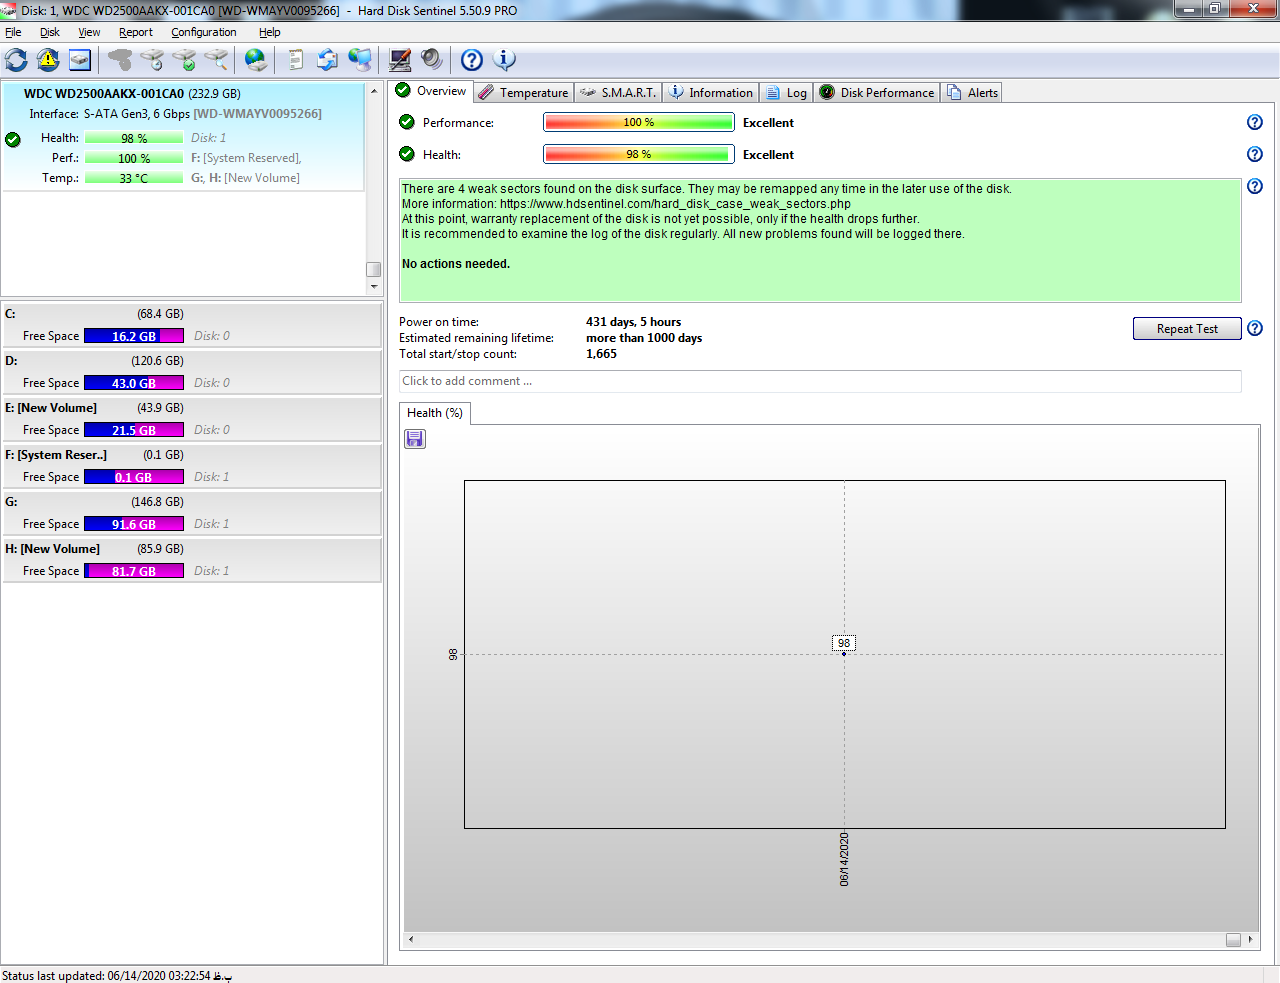This screenshot has width=1280, height=983.
Task: Click the status last updated text
Action: pos(117,975)
